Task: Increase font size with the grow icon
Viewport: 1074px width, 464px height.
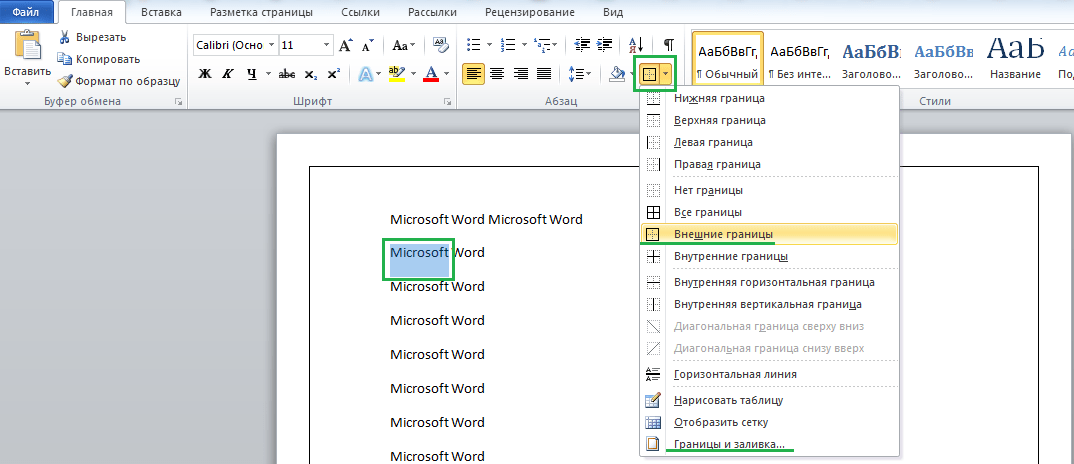Action: [345, 45]
